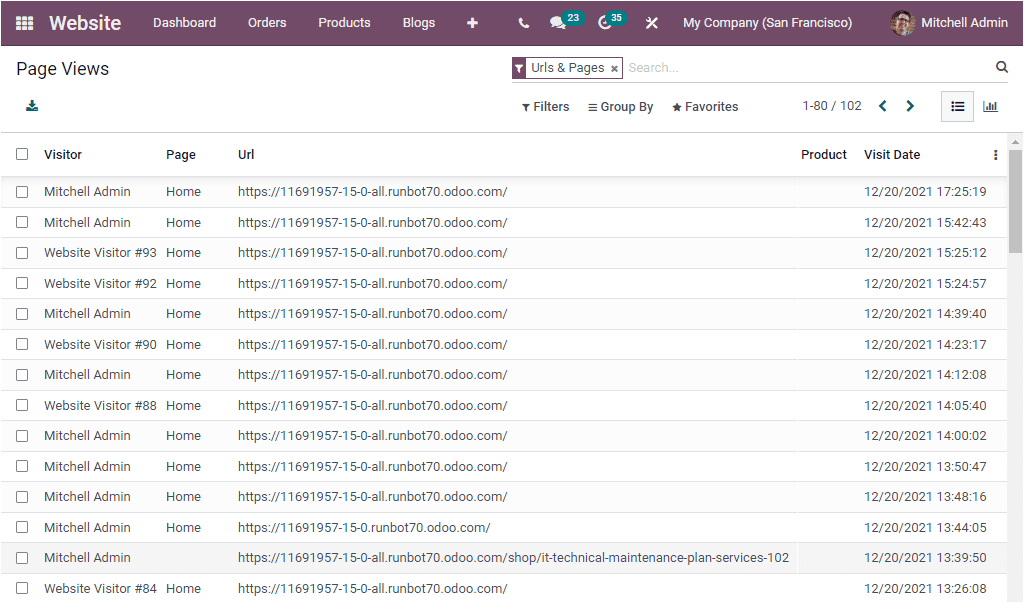Viewport: 1024px width, 603px height.
Task: Go to the next page of results
Action: [910, 104]
